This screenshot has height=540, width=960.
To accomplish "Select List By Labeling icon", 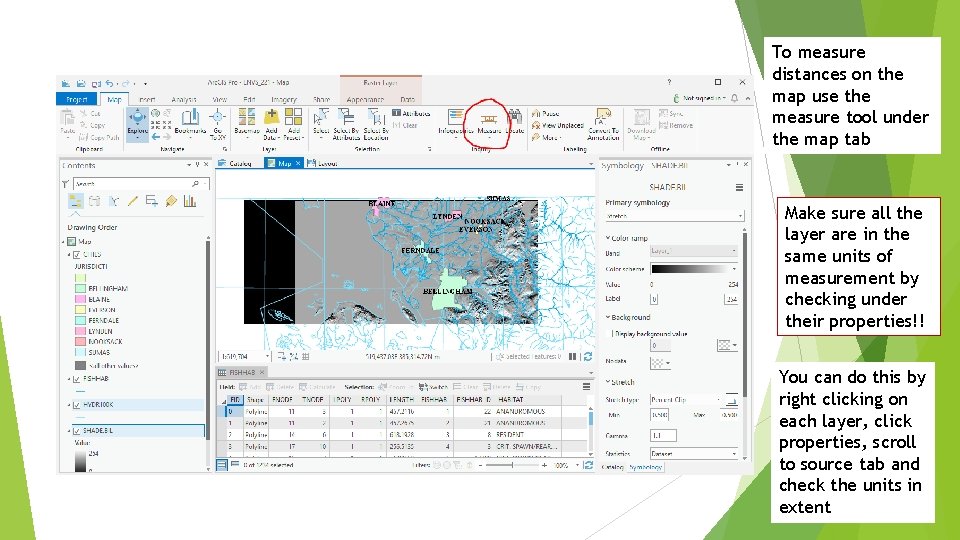I will click(171, 201).
